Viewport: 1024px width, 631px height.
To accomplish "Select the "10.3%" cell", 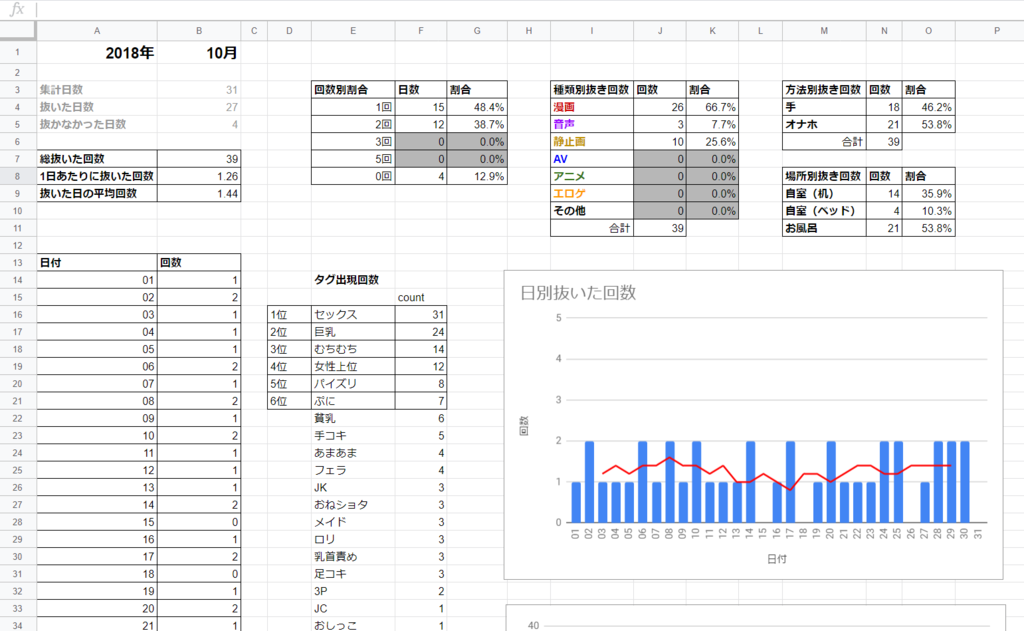I will click(x=928, y=211).
